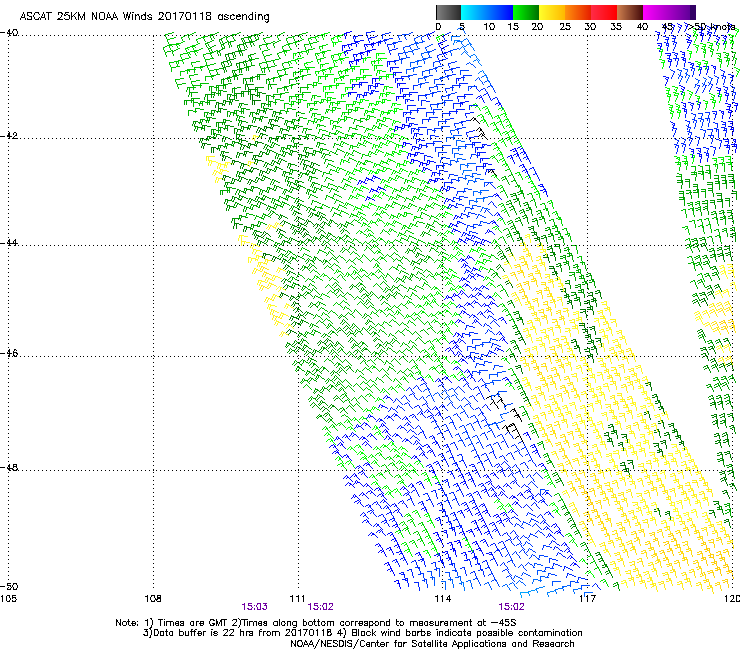Click the 114 longitude axis label
The height and width of the screenshot is (650, 740).
coord(443,599)
